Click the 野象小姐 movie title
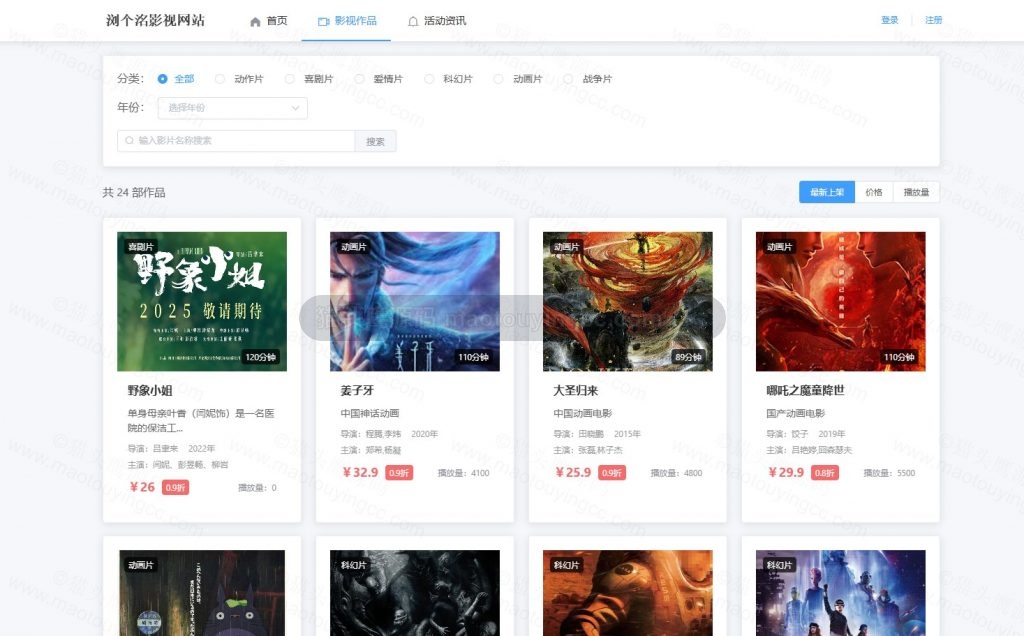 click(x=150, y=390)
